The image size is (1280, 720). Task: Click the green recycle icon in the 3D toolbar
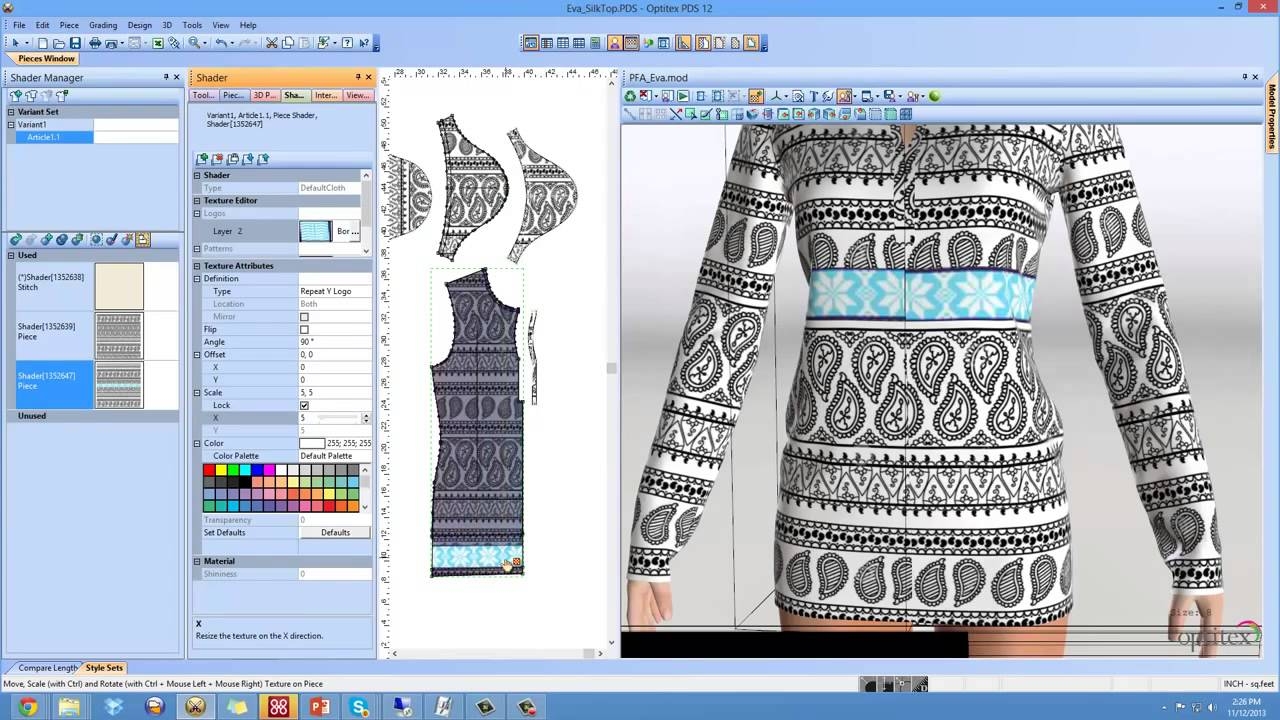(628, 96)
